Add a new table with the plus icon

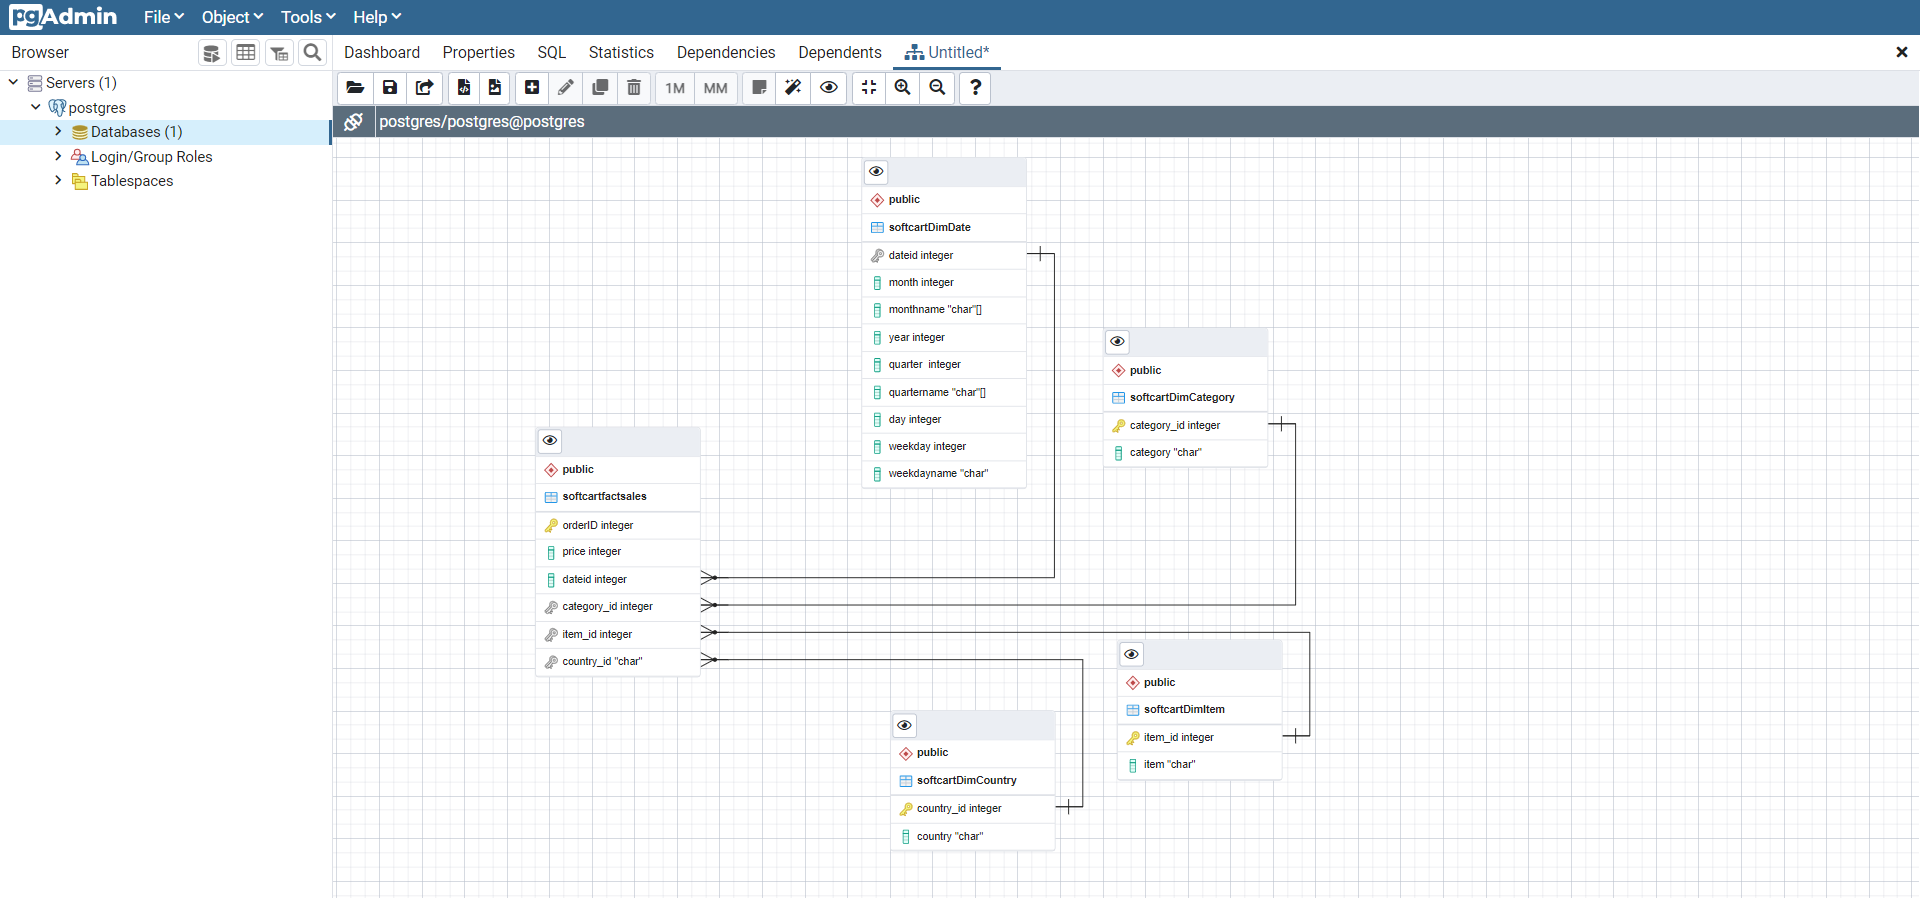point(532,88)
